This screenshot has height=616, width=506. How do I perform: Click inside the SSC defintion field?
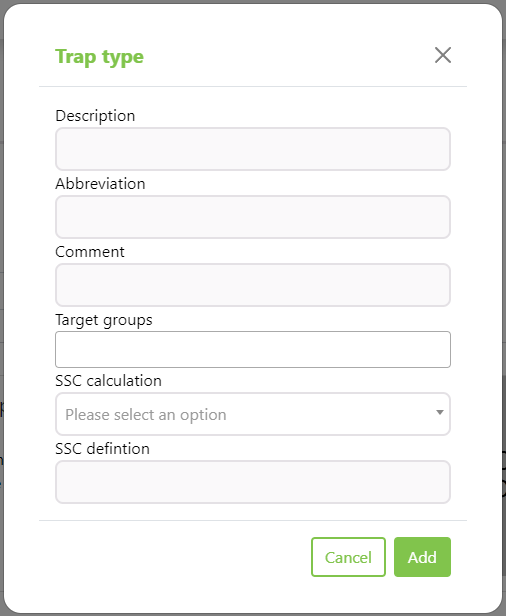(x=253, y=482)
